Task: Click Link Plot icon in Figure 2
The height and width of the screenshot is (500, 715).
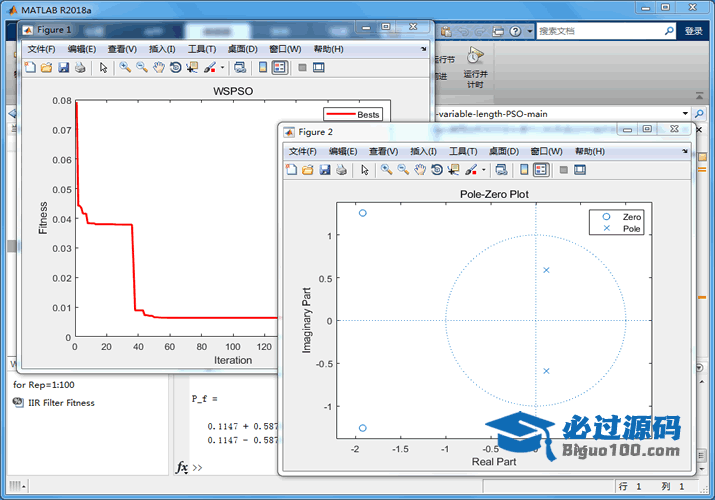Action: (x=501, y=170)
